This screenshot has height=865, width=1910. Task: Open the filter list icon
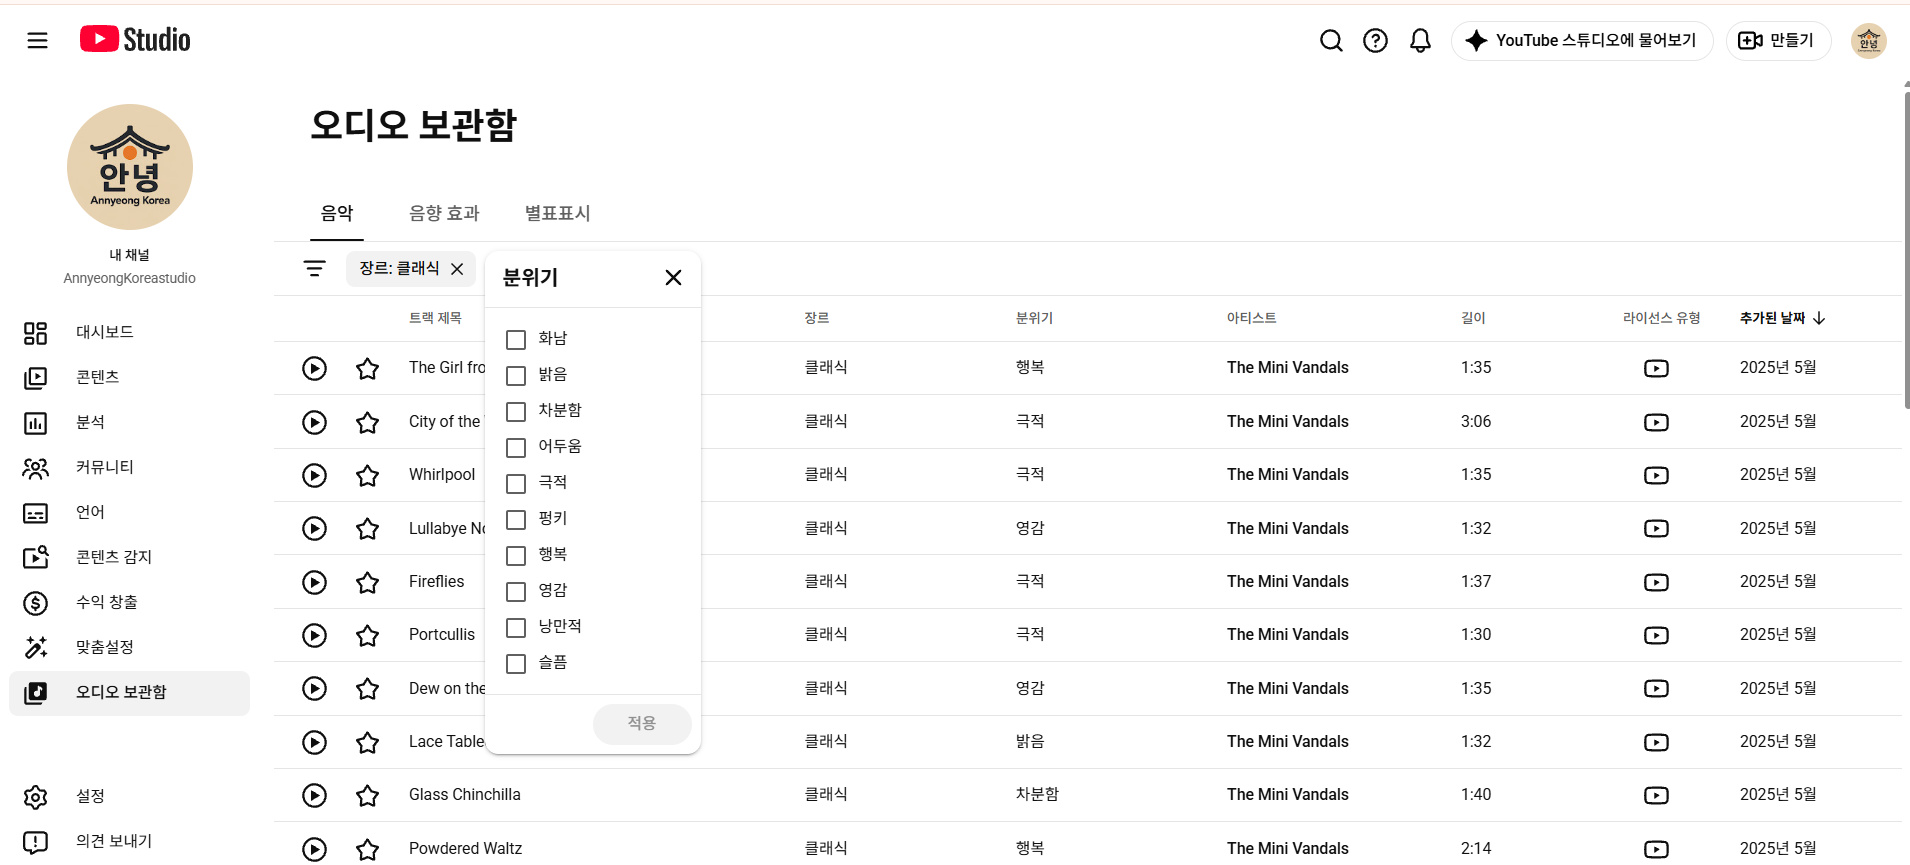pos(314,268)
